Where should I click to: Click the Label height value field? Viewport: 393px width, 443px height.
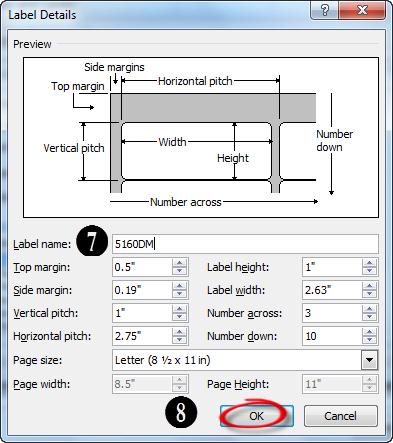(332, 267)
